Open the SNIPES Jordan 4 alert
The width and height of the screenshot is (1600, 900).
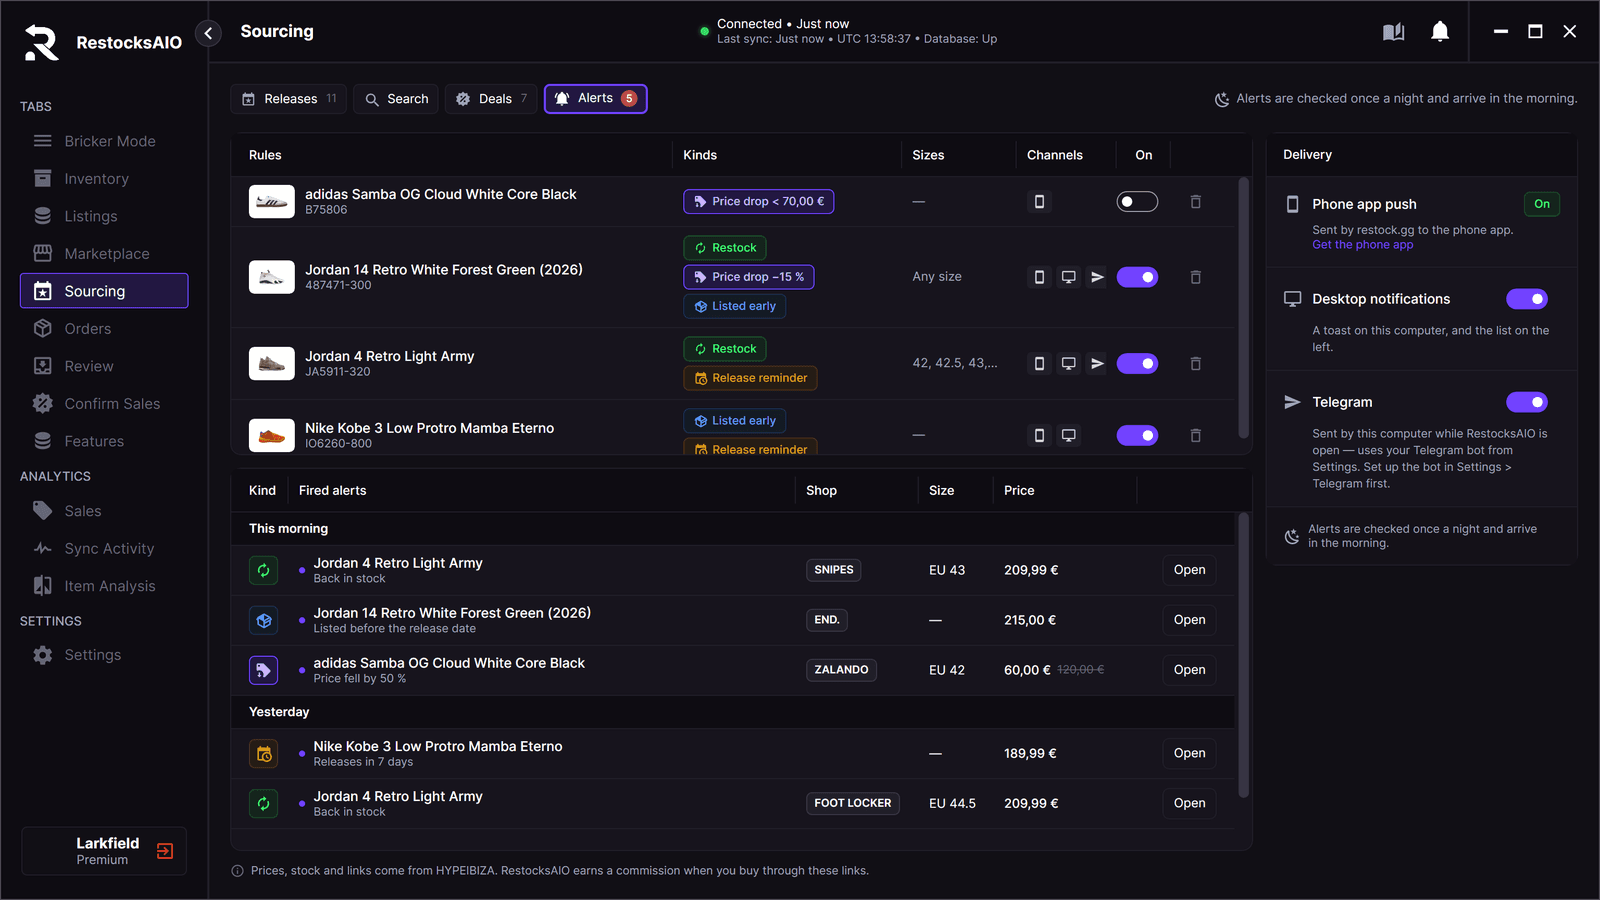pos(1189,570)
